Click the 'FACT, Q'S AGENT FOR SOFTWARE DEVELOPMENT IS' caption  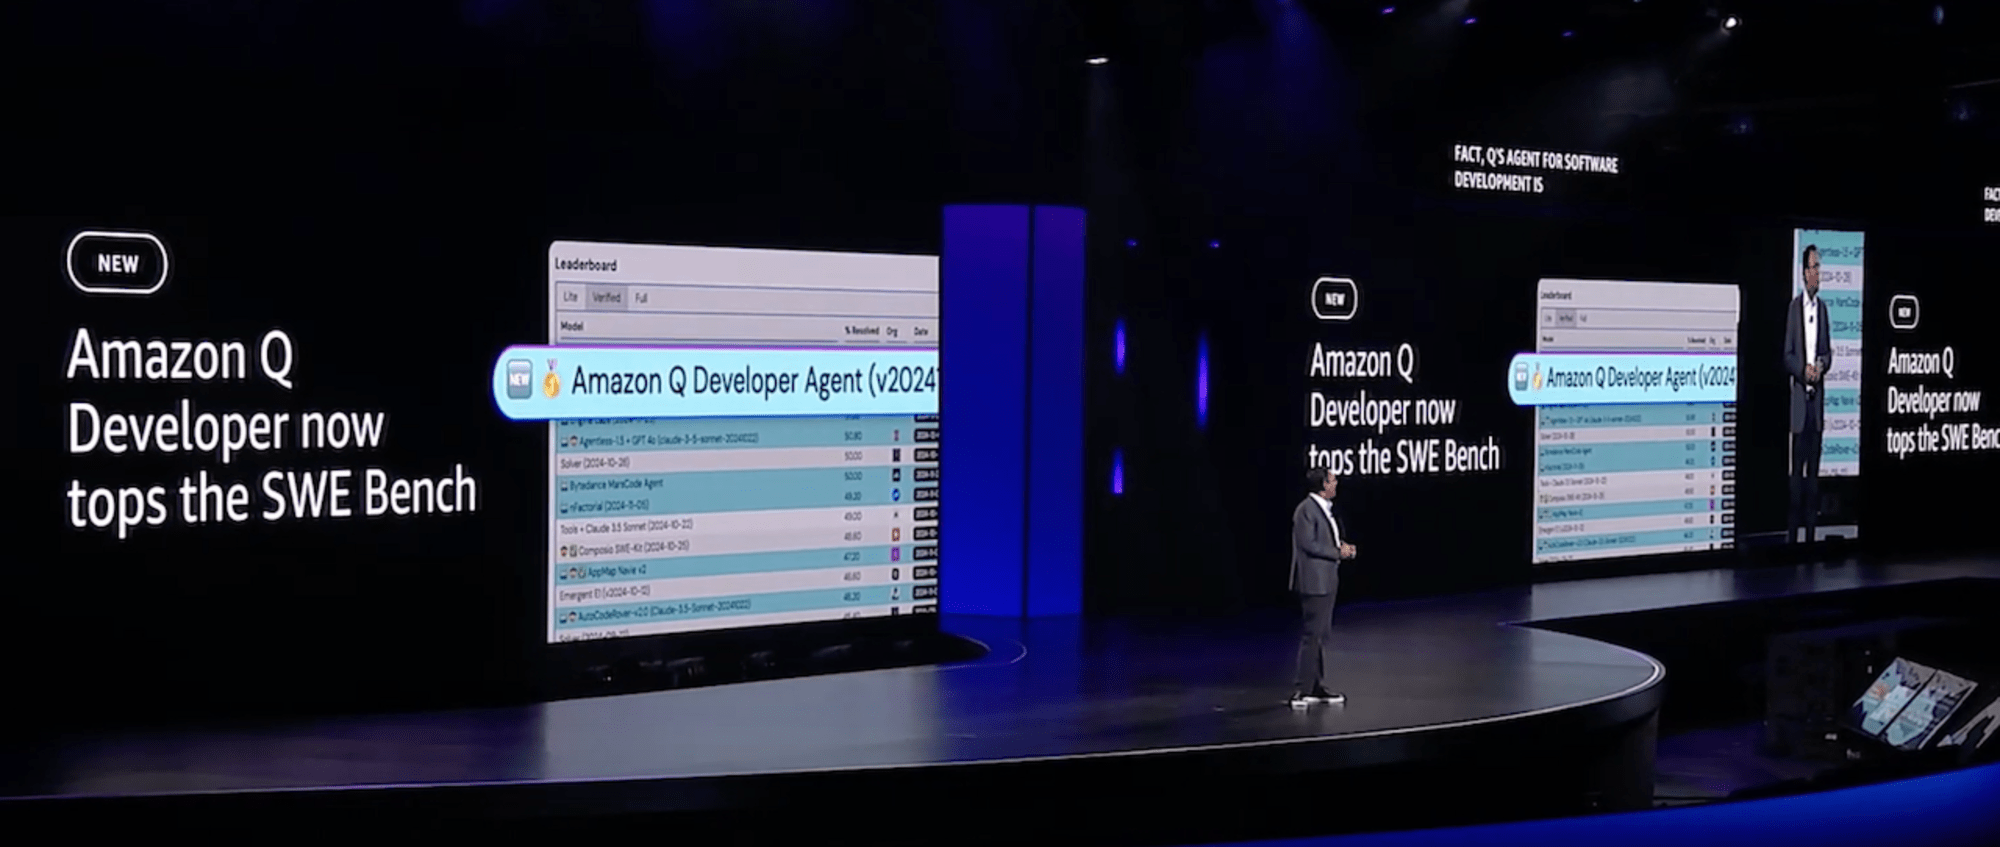(1535, 170)
